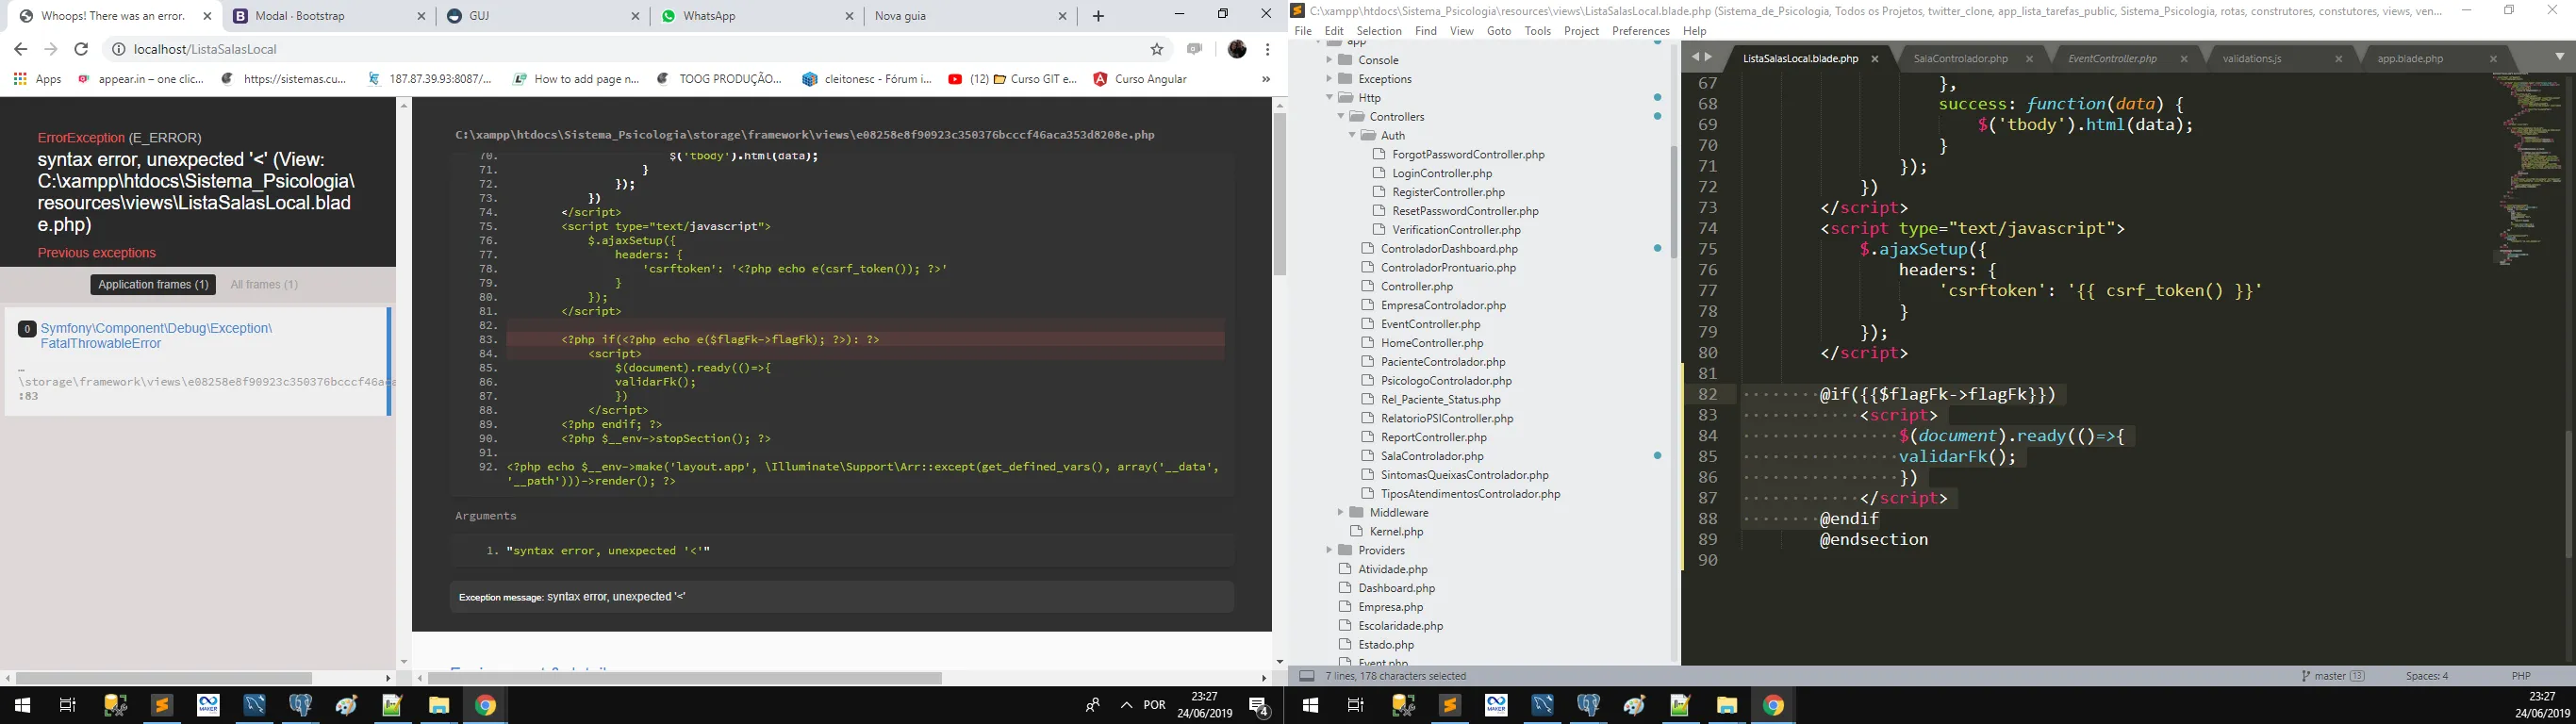The width and height of the screenshot is (2576, 724).
Task: Switch to All frames view
Action: click(264, 285)
